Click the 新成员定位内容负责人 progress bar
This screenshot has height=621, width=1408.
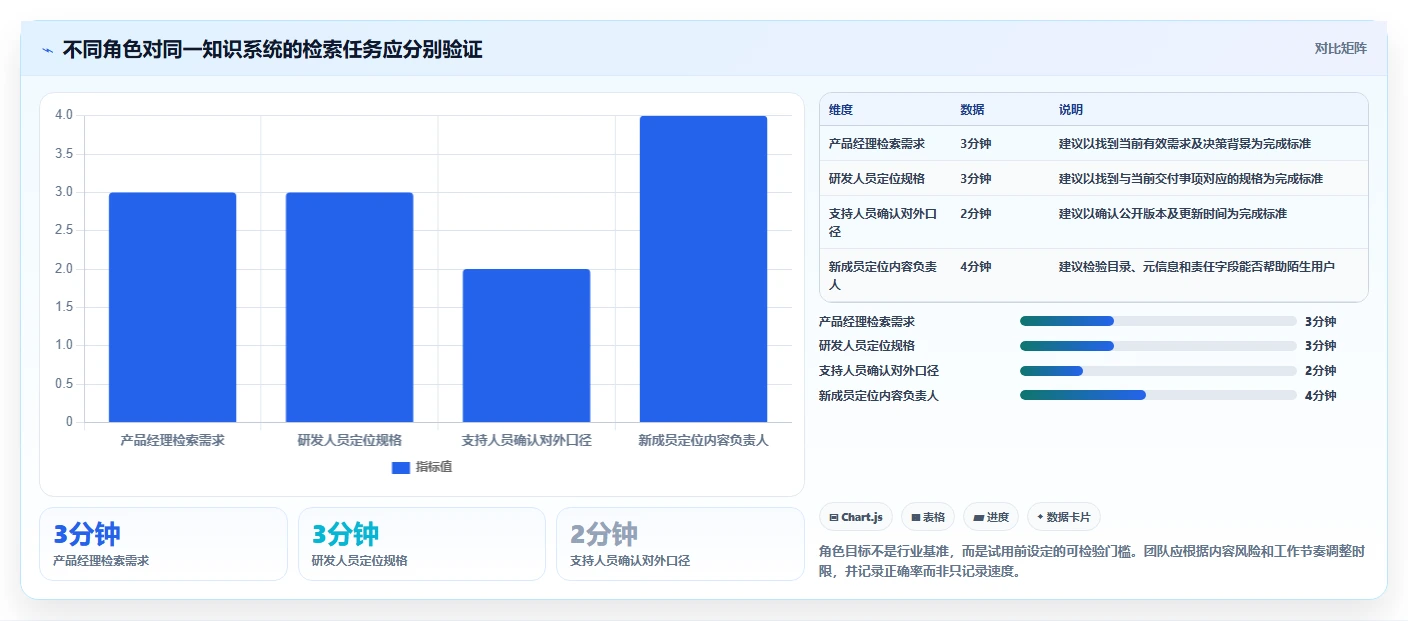click(1158, 395)
